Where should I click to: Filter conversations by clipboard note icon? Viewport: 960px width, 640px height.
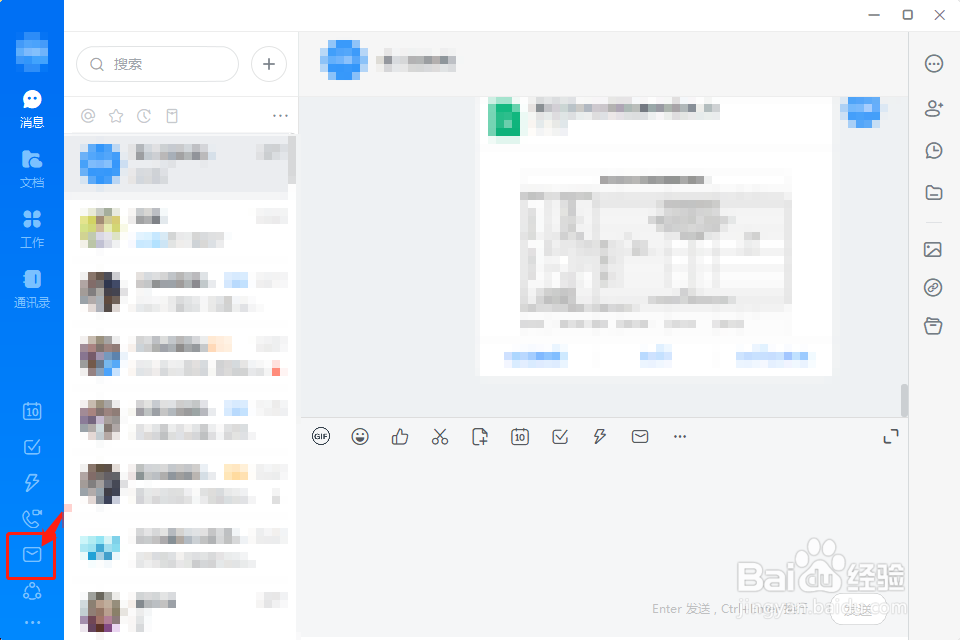pos(172,116)
